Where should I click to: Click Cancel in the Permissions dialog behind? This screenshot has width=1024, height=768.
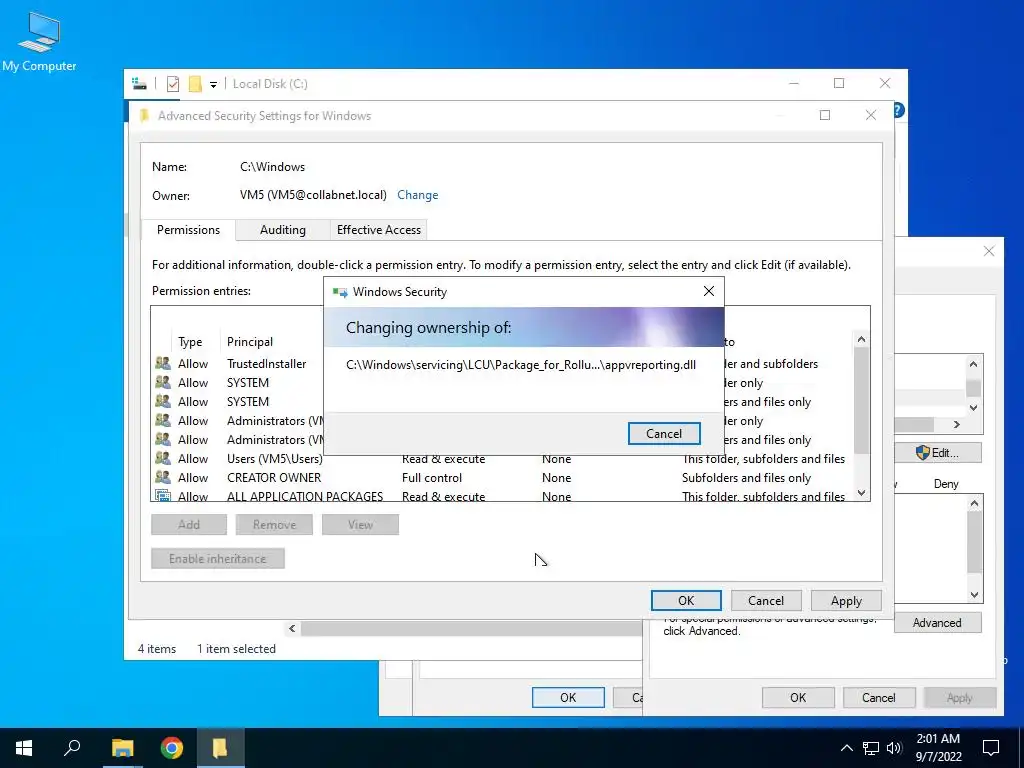(878, 697)
